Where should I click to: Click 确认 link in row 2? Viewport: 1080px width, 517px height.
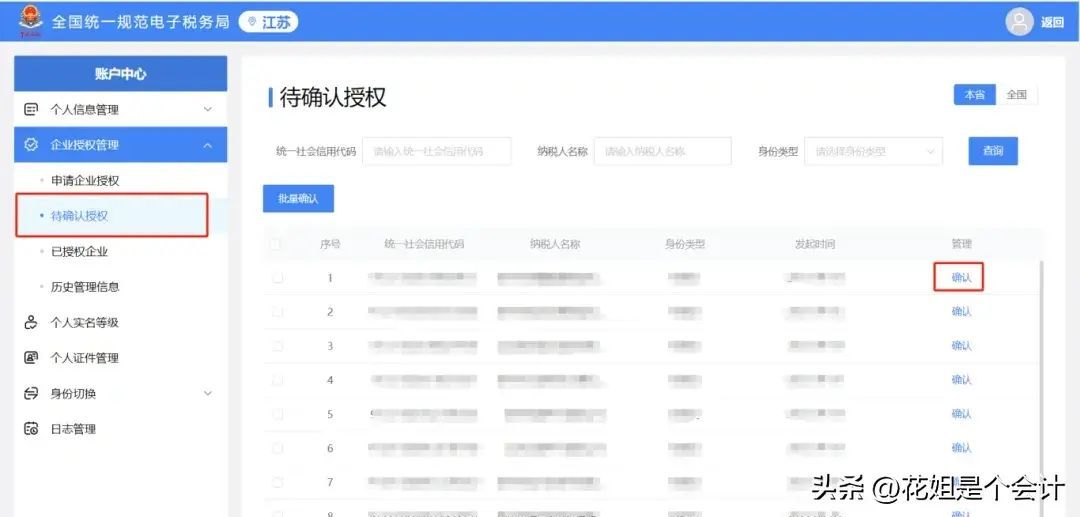962,311
